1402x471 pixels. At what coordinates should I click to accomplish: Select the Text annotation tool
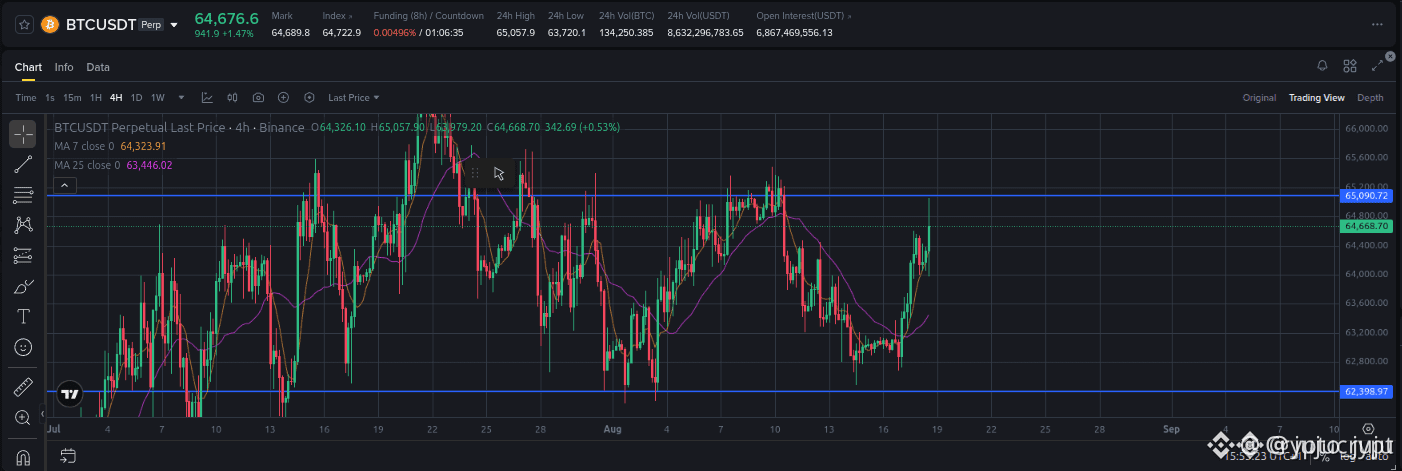[x=23, y=317]
